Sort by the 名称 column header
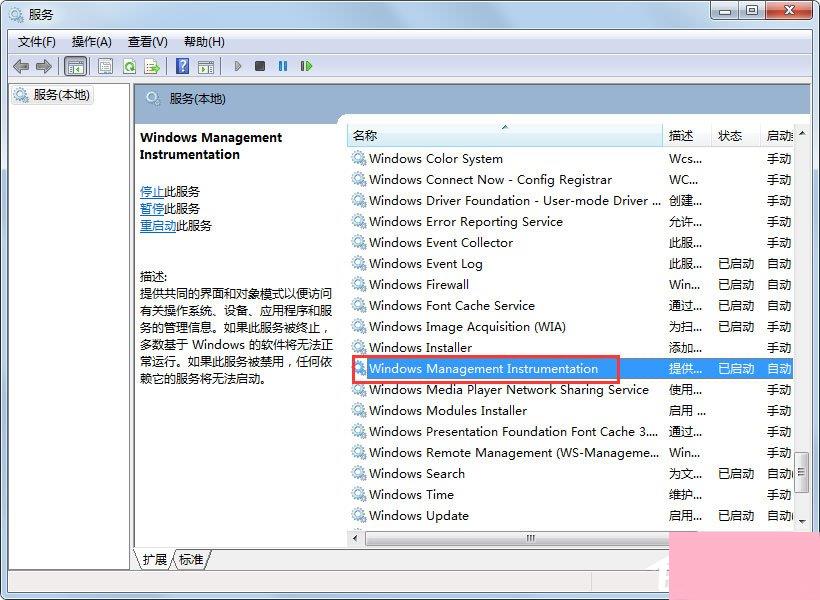Viewport: 820px width, 600px height. tap(505, 136)
